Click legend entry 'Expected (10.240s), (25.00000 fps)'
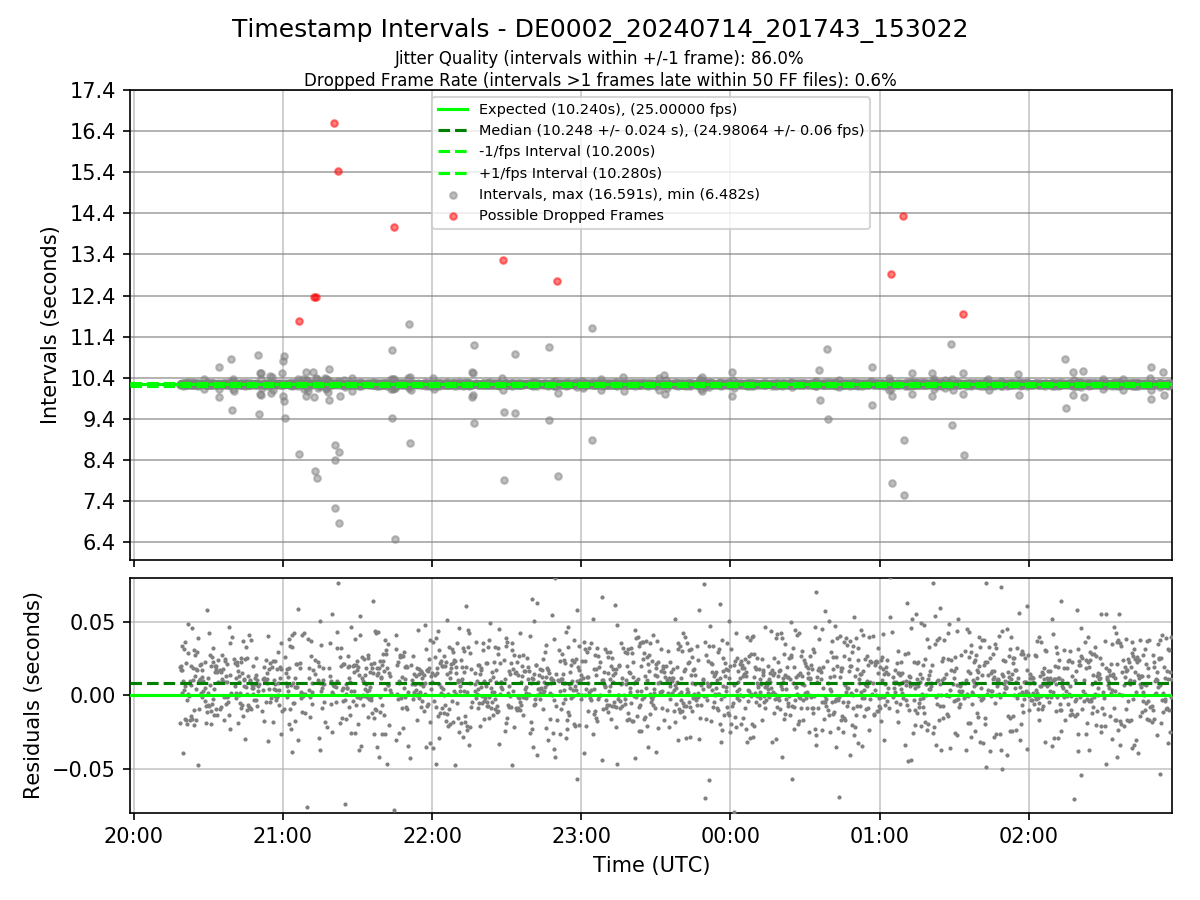The width and height of the screenshot is (1200, 900). (608, 109)
